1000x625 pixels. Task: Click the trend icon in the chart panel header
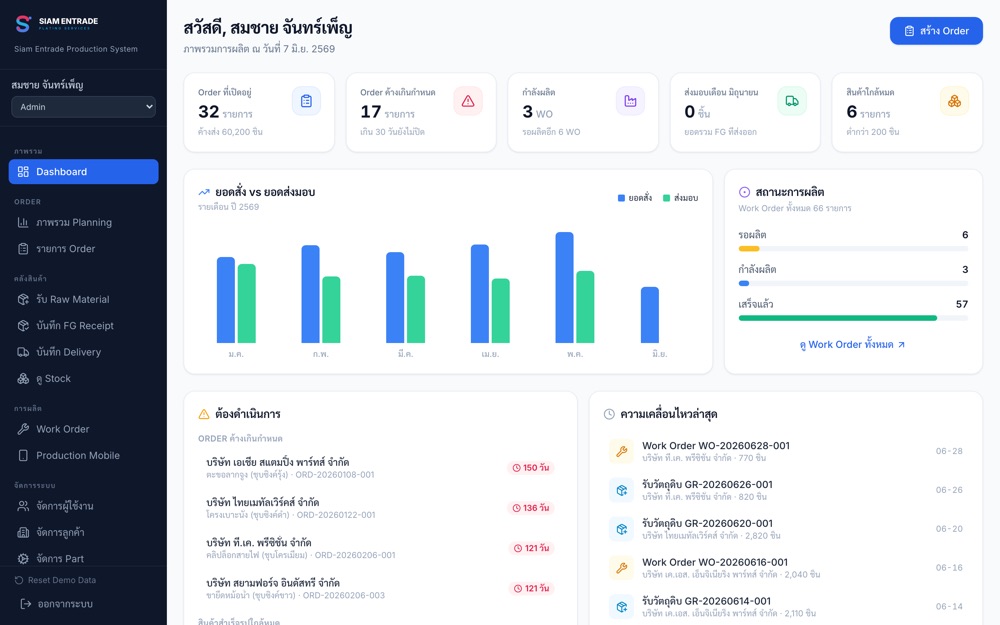point(204,192)
